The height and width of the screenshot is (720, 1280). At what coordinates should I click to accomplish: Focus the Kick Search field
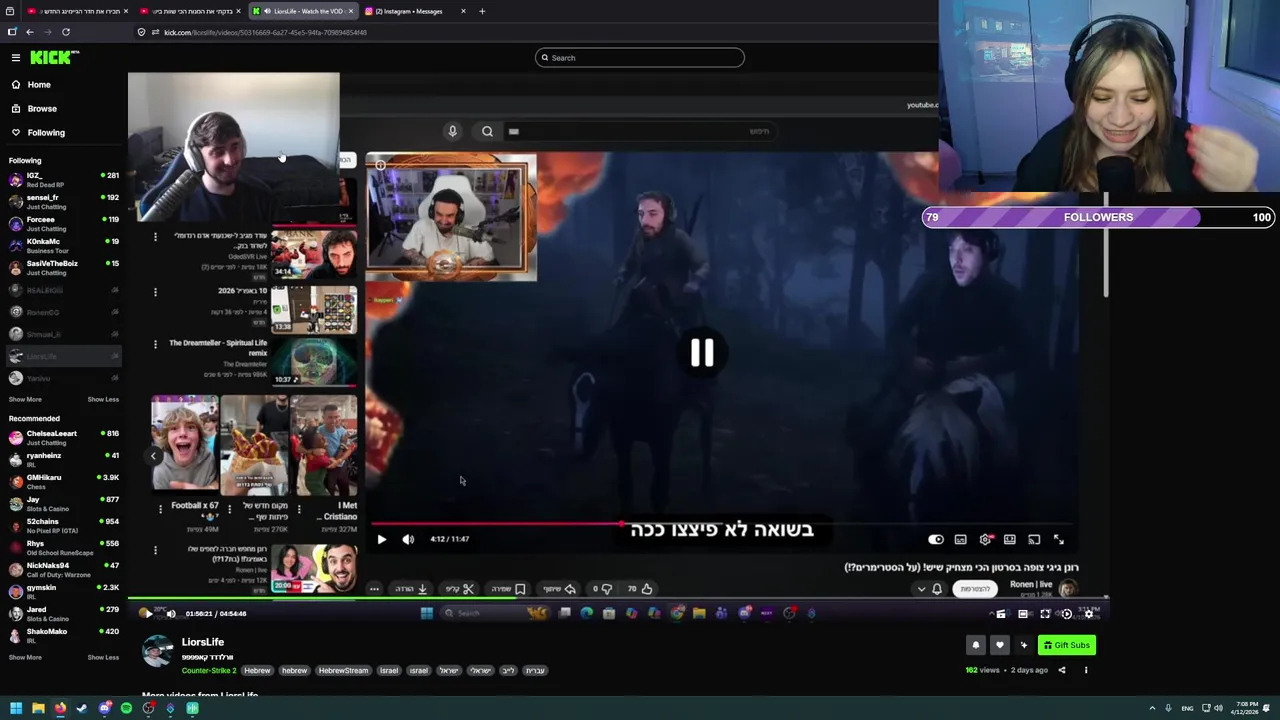pos(640,58)
